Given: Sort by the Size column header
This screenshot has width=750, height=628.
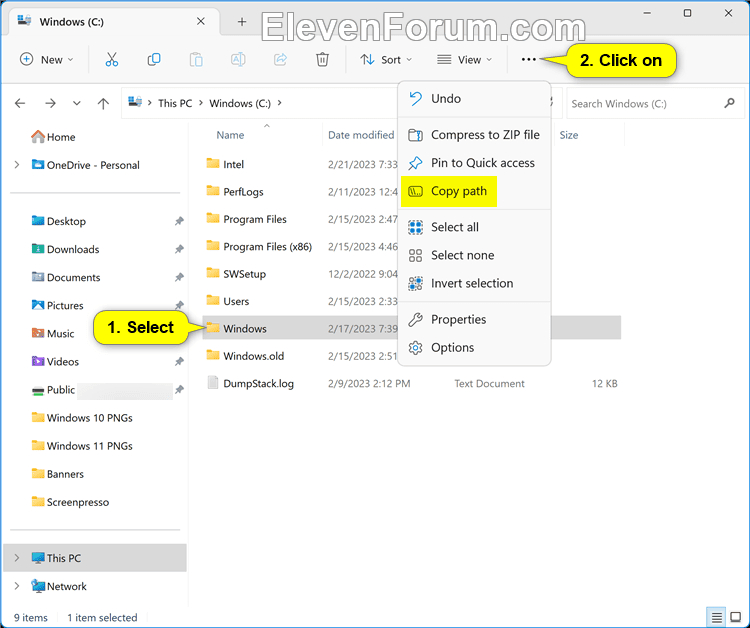Looking at the screenshot, I should click(569, 135).
